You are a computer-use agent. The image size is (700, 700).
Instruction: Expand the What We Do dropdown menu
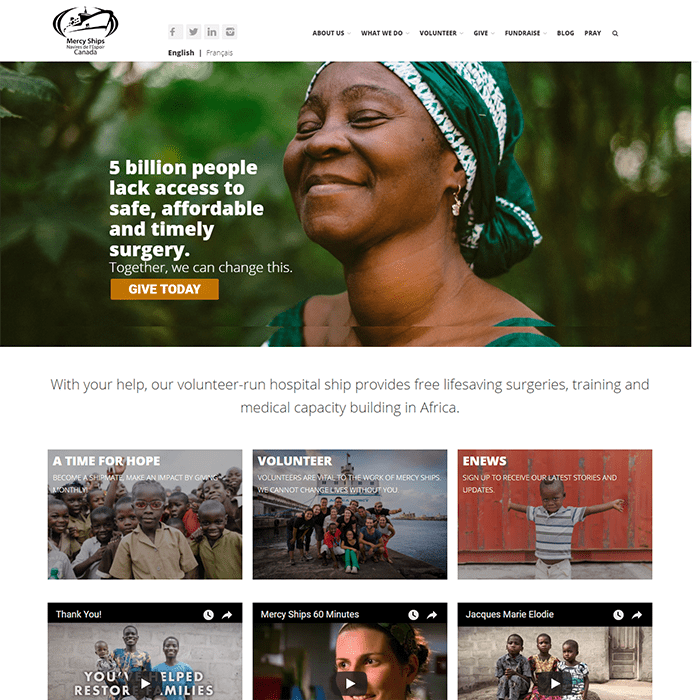pos(385,33)
